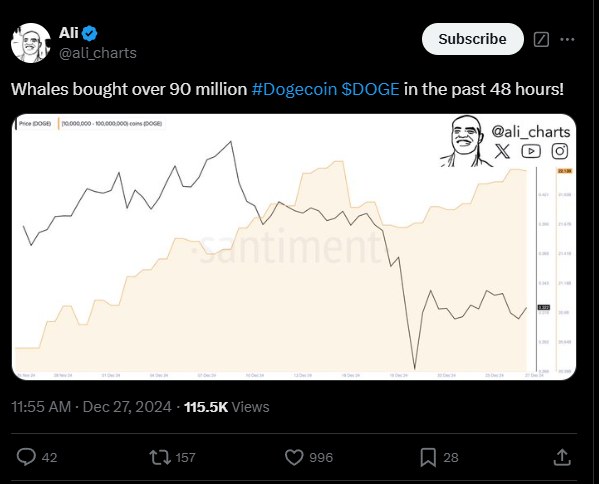Open the $DOGE cashtag link
599x484 pixels.
pos(370,89)
